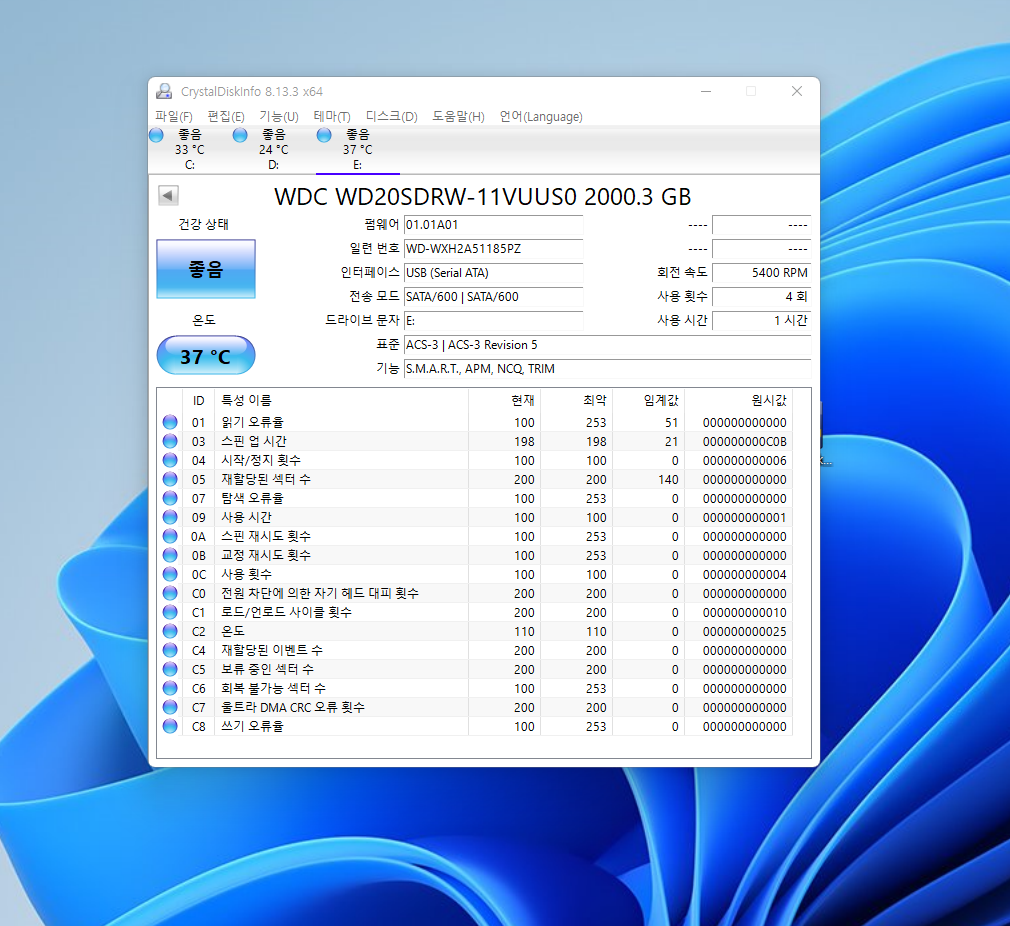
Task: Click status icon for 보류 중인 섹터 수 row
Action: (170, 669)
